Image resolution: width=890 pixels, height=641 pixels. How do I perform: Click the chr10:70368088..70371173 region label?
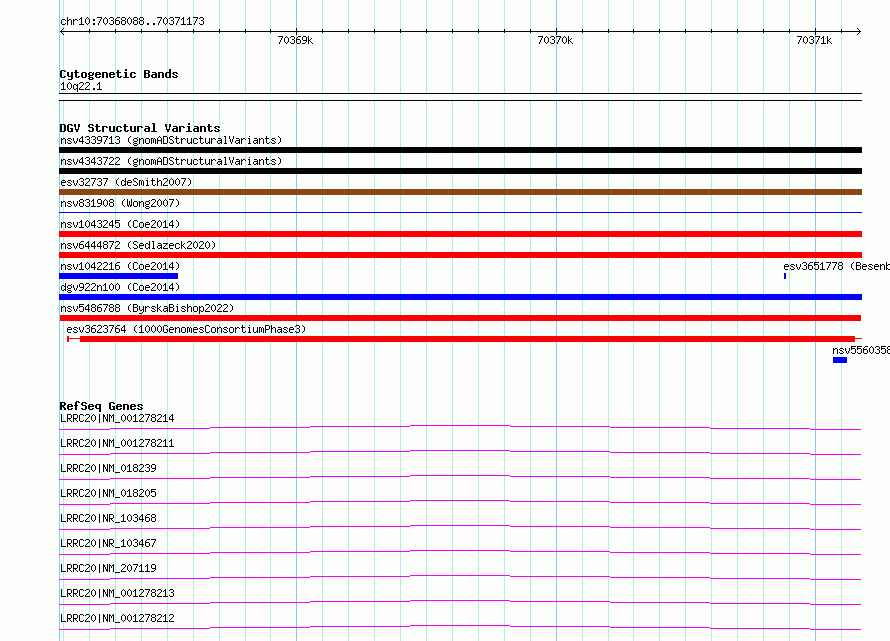point(132,22)
